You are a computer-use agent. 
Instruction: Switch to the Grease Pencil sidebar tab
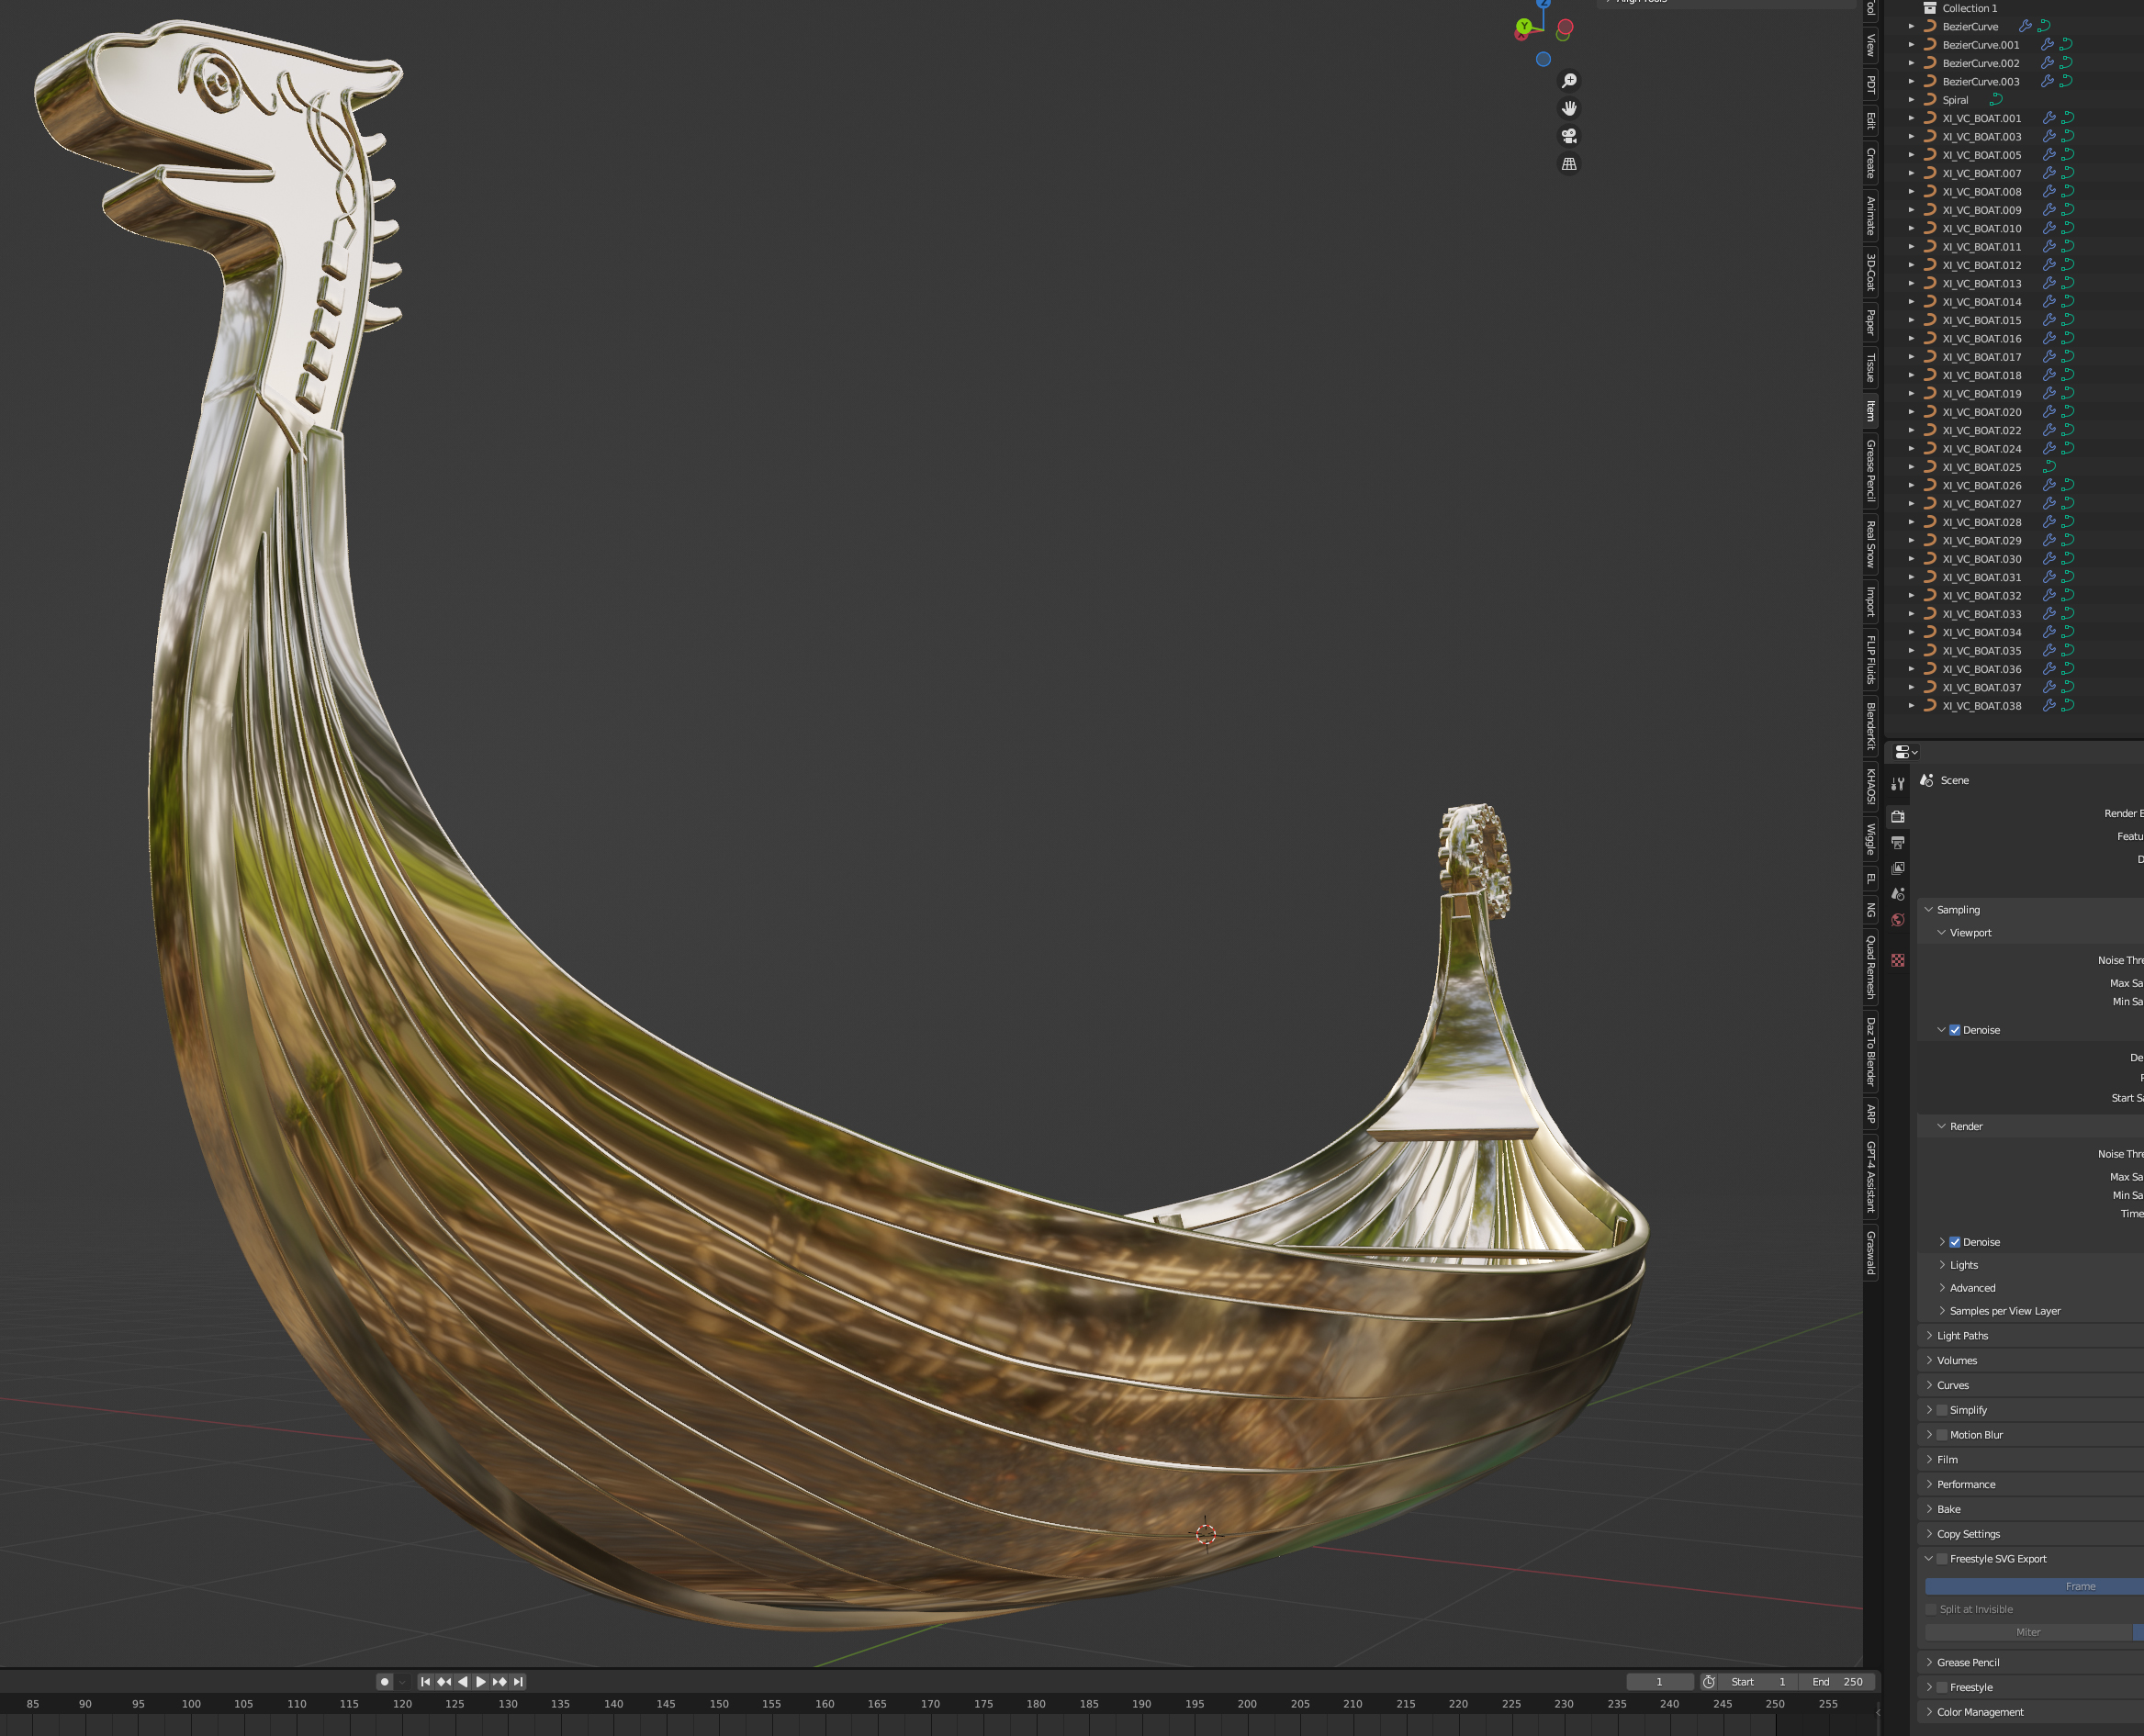pyautogui.click(x=1870, y=470)
